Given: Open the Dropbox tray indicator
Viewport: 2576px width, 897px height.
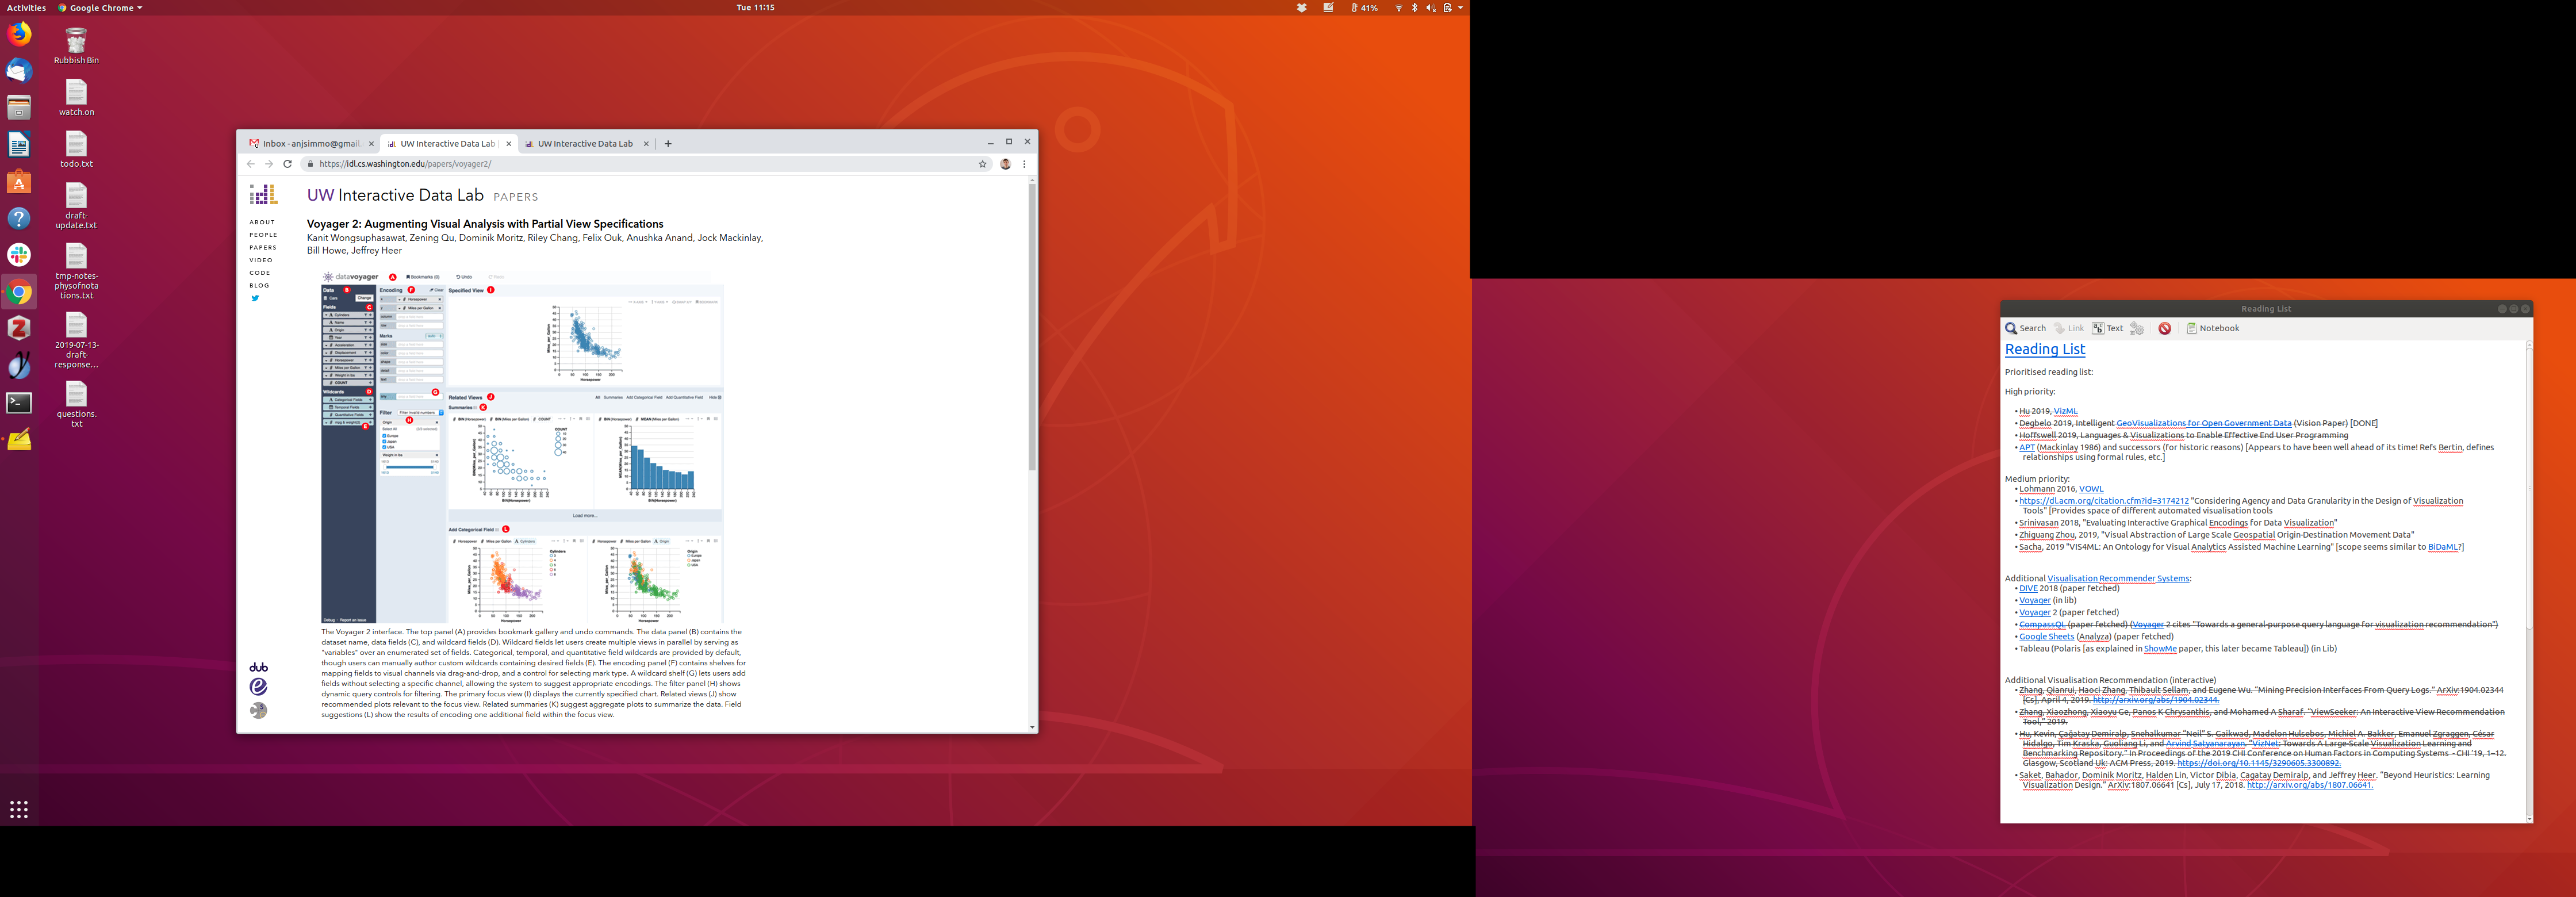Looking at the screenshot, I should click(1301, 7).
